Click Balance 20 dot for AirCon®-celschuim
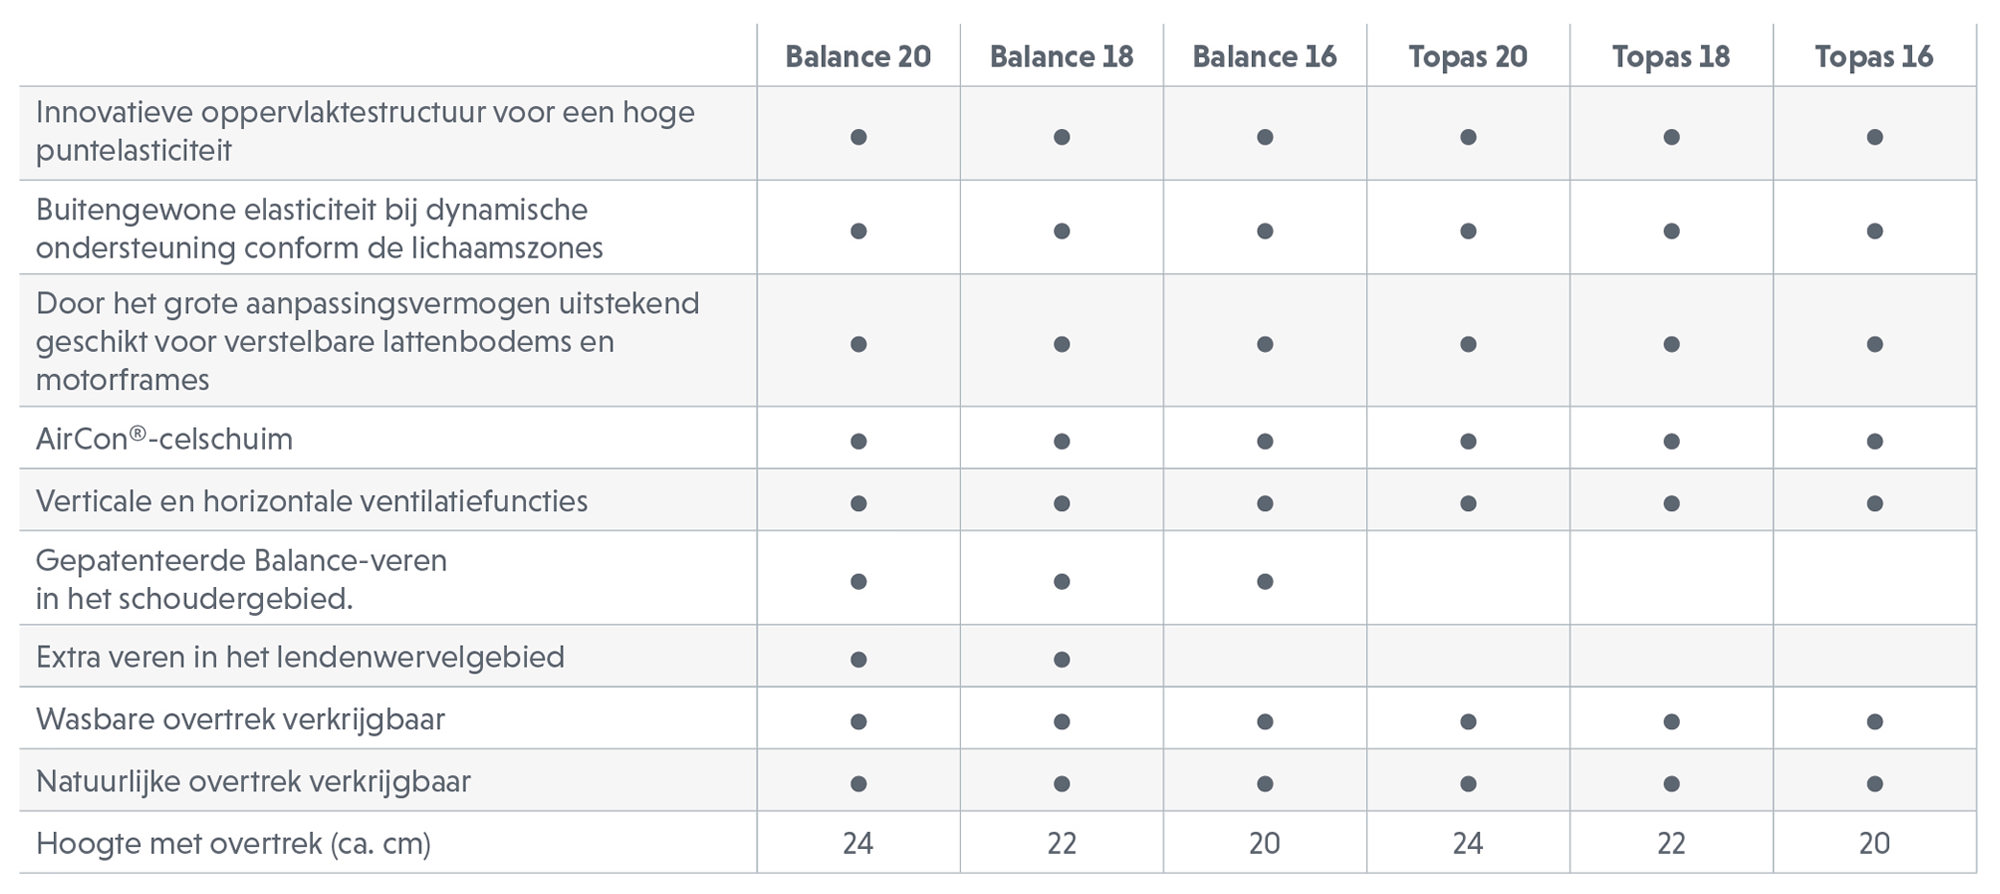Screen dimensions: 2000x894 858,441
